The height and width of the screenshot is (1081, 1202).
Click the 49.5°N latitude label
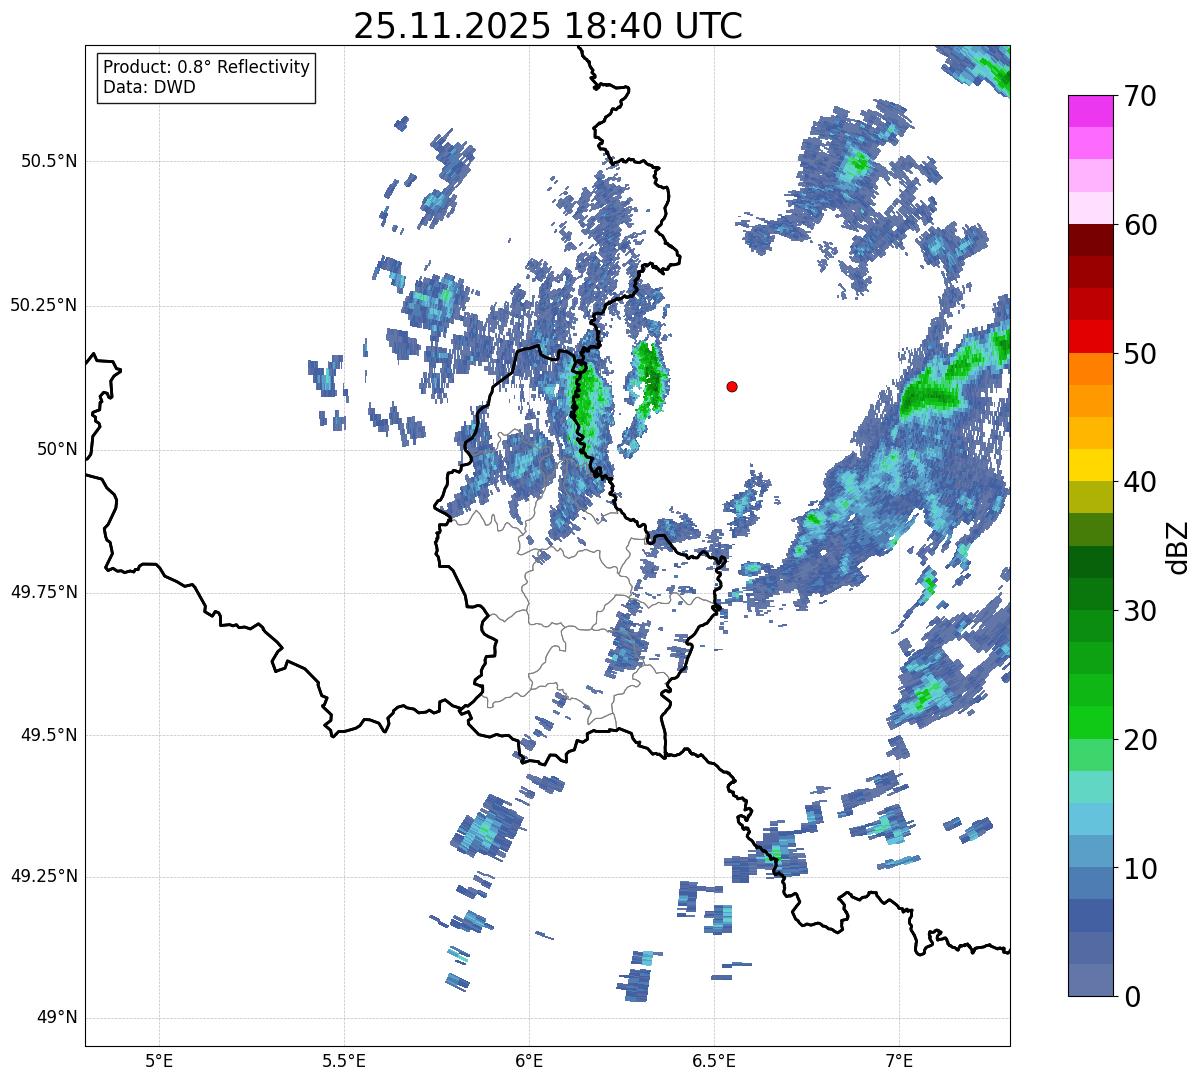pos(49,735)
